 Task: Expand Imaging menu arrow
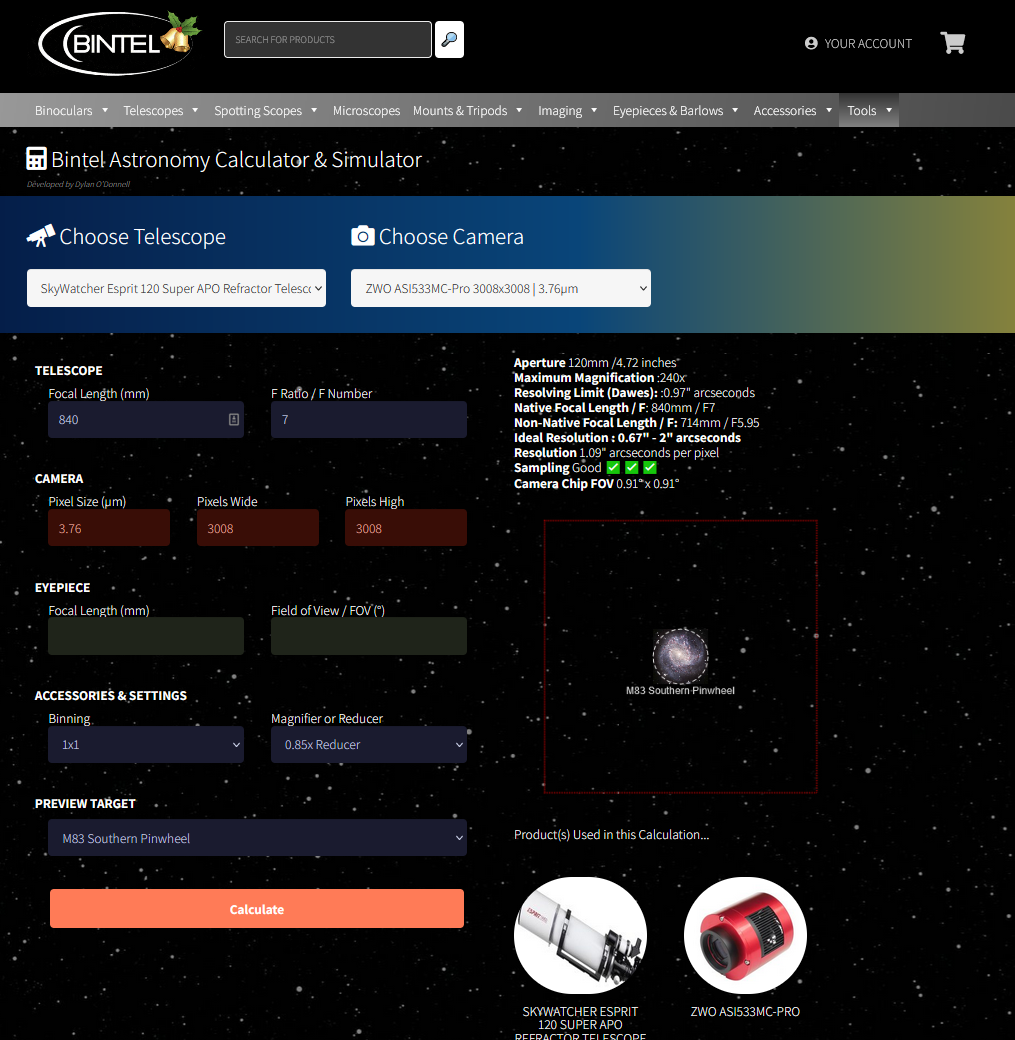coord(594,110)
